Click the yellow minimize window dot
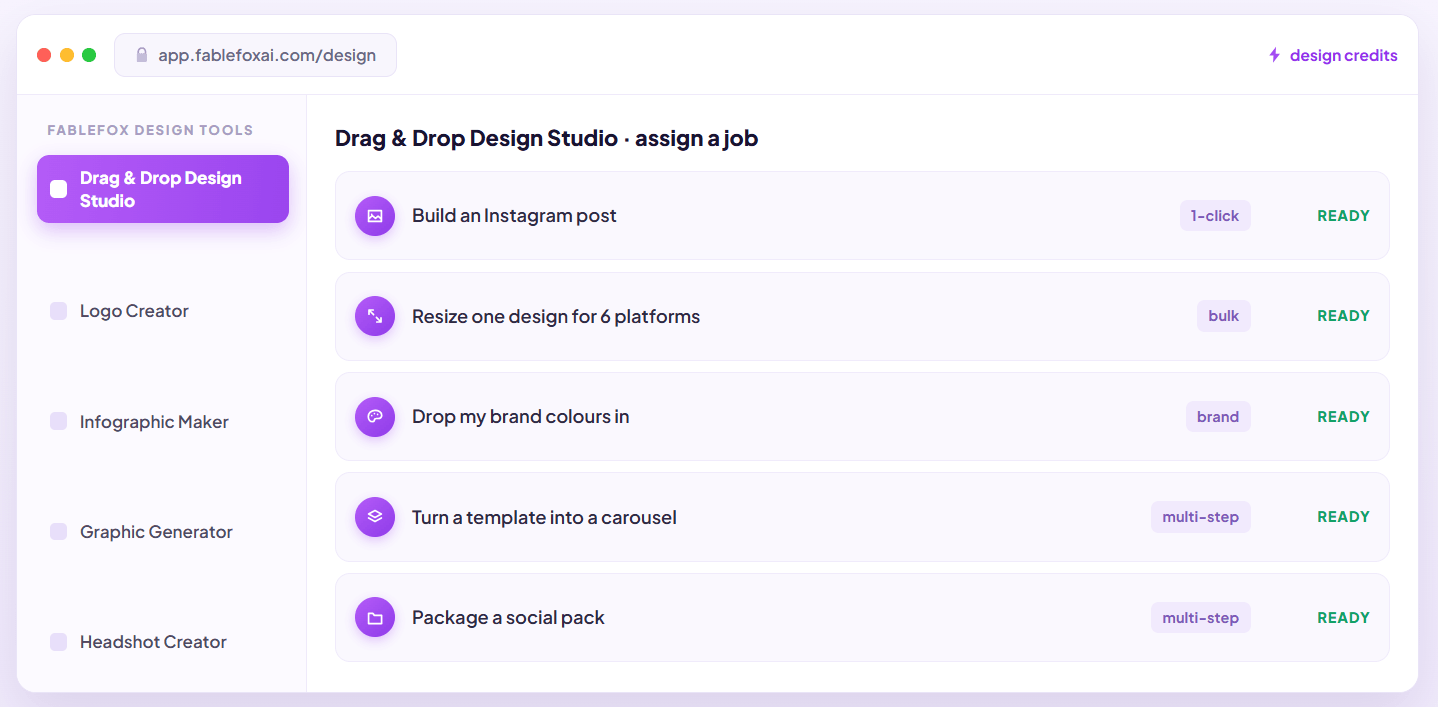The height and width of the screenshot is (707, 1438). pyautogui.click(x=67, y=55)
